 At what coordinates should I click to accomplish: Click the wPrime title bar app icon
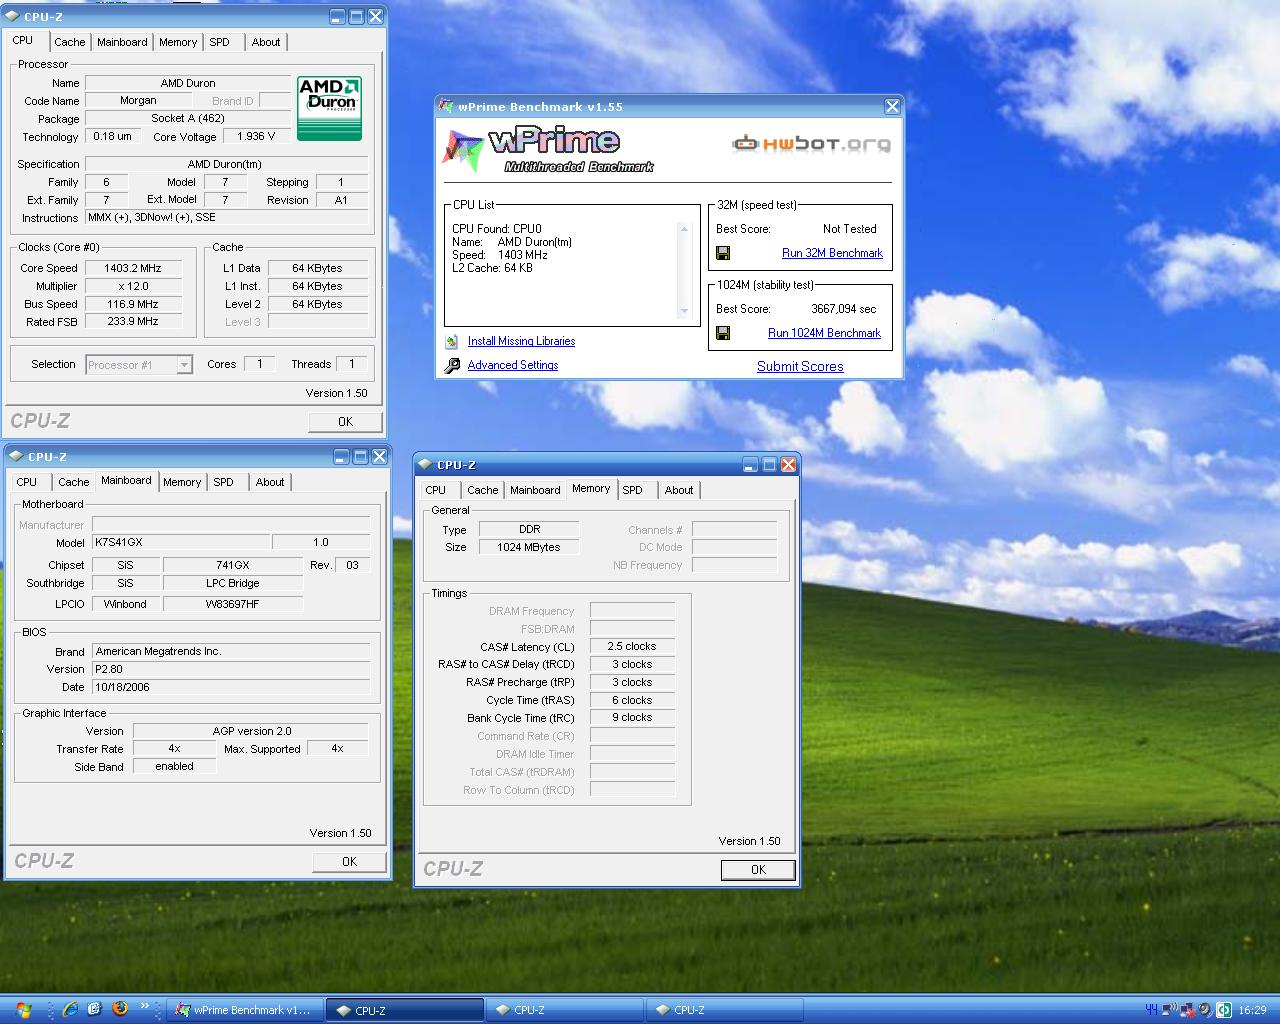[x=446, y=107]
